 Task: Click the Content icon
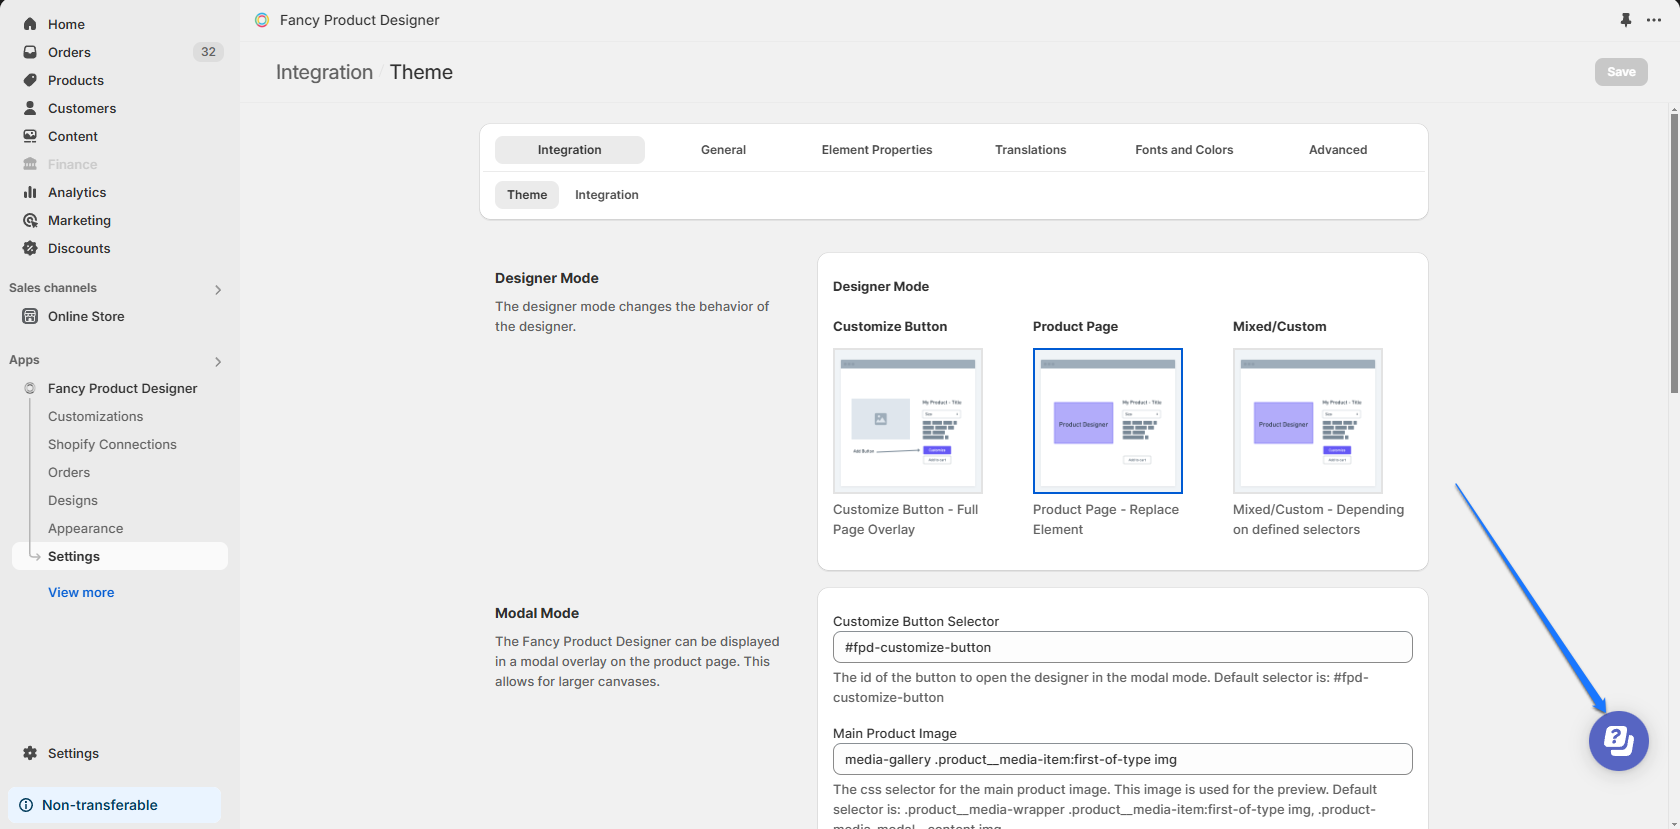coord(30,136)
